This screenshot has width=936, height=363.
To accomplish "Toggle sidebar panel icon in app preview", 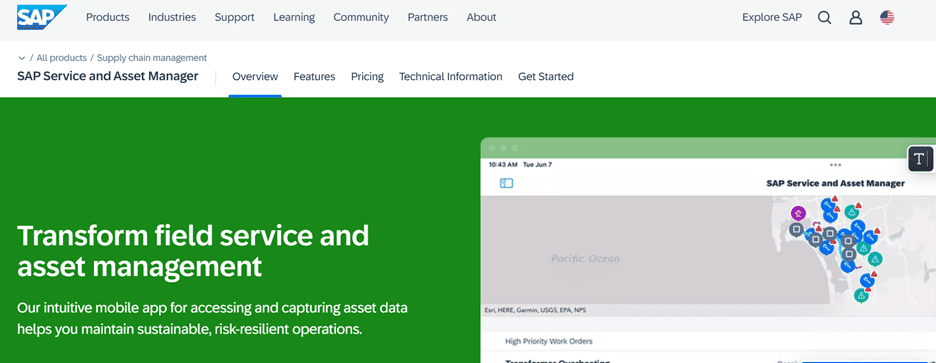I will pyautogui.click(x=506, y=183).
